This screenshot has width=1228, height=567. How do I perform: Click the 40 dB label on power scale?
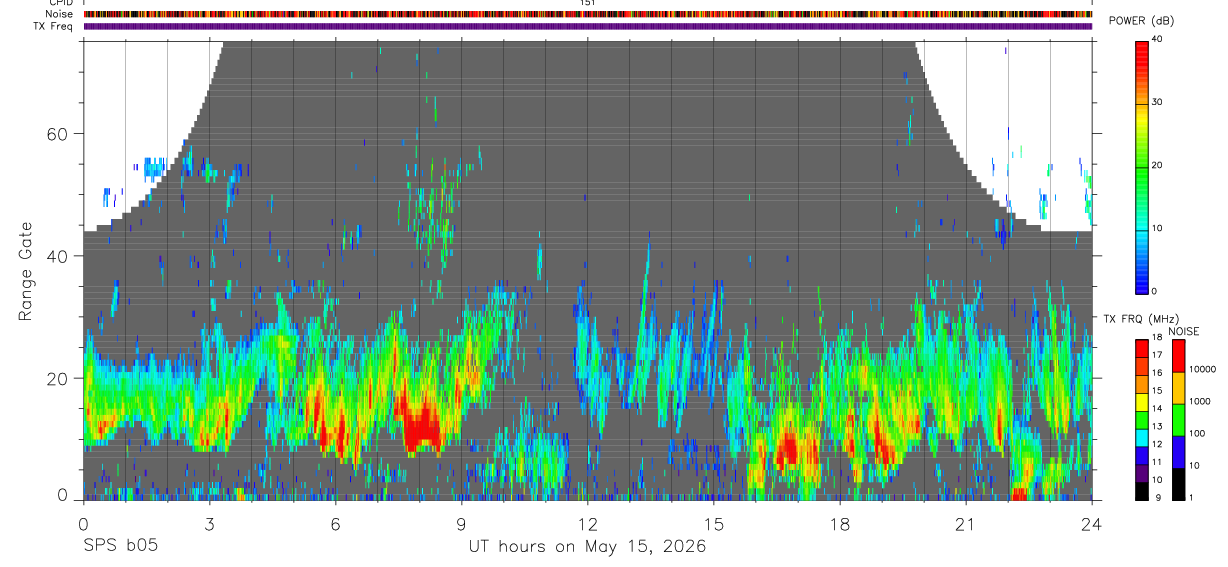pyautogui.click(x=1159, y=39)
